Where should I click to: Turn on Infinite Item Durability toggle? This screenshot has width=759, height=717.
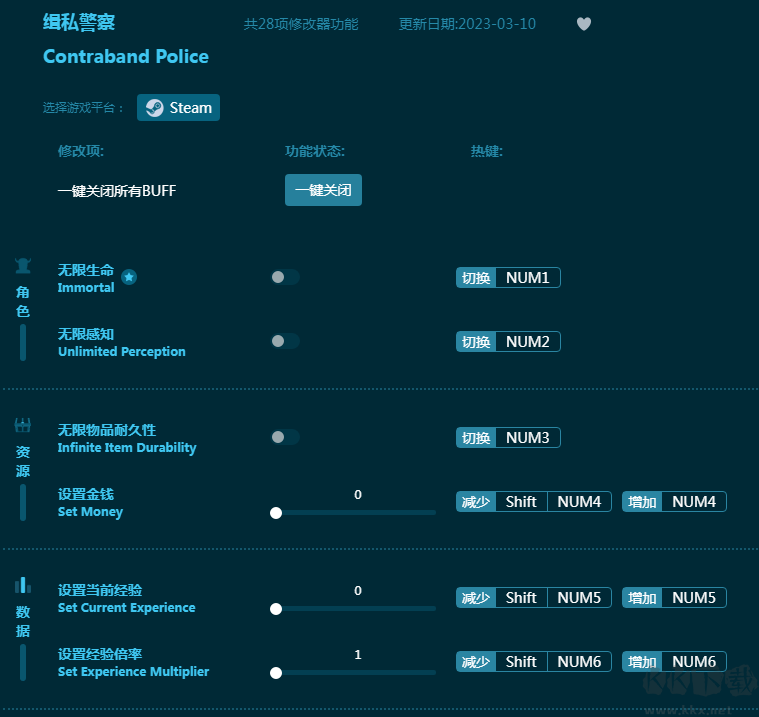[x=285, y=437]
